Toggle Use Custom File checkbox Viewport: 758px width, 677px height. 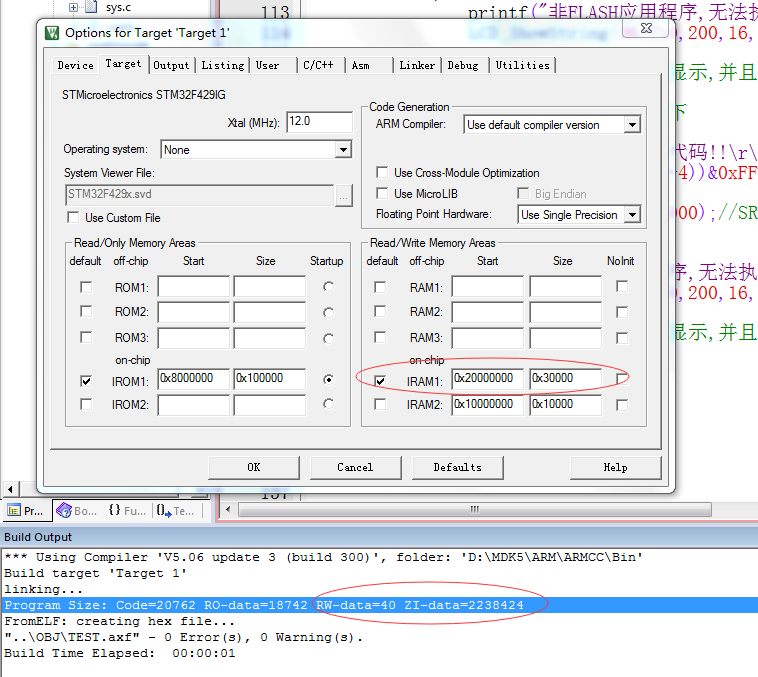point(73,218)
